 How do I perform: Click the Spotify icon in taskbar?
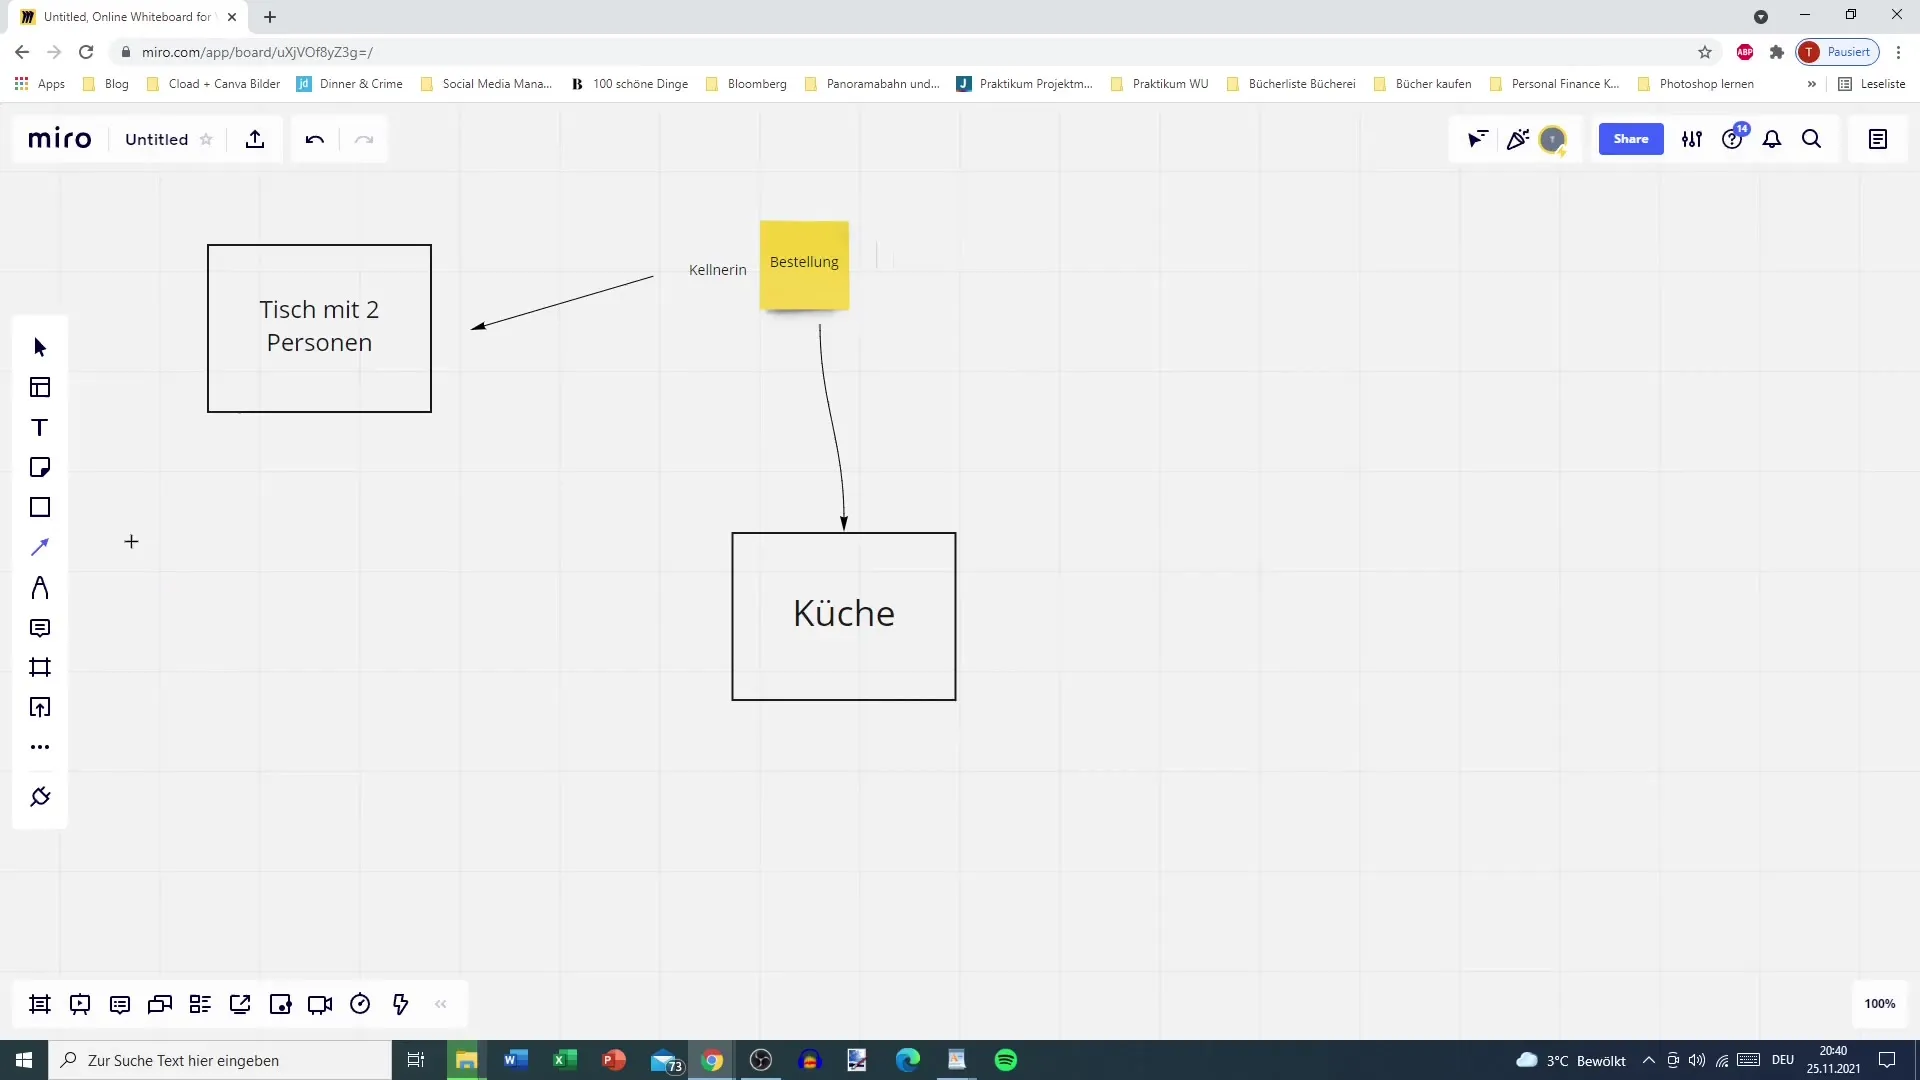[x=1007, y=1059]
